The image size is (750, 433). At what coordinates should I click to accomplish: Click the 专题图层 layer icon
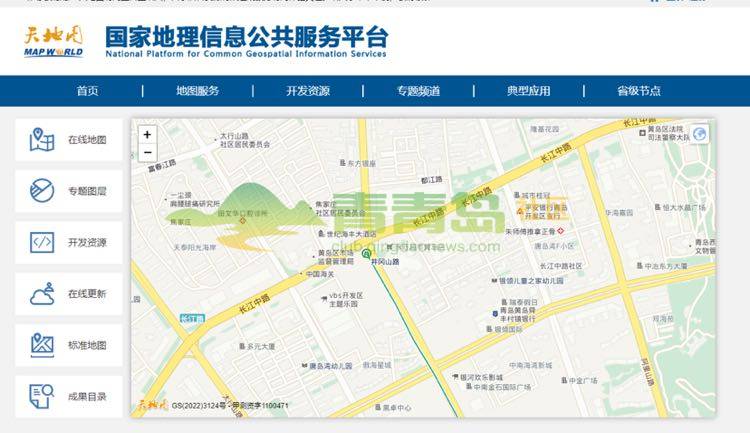point(42,191)
